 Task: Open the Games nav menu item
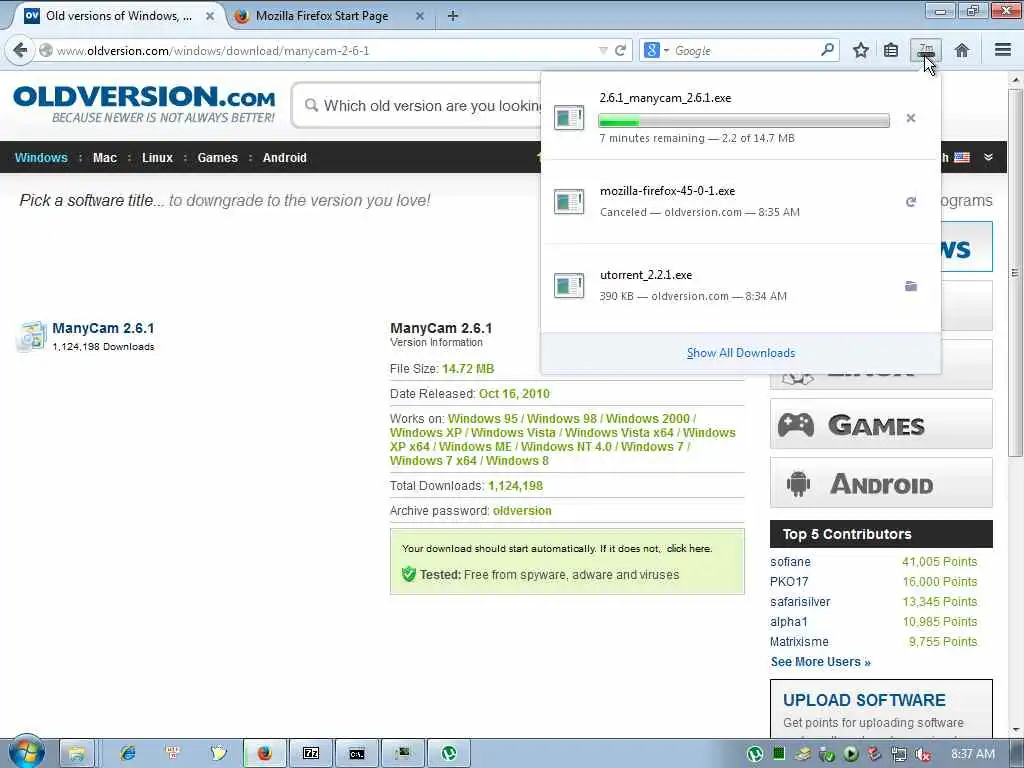pos(217,157)
